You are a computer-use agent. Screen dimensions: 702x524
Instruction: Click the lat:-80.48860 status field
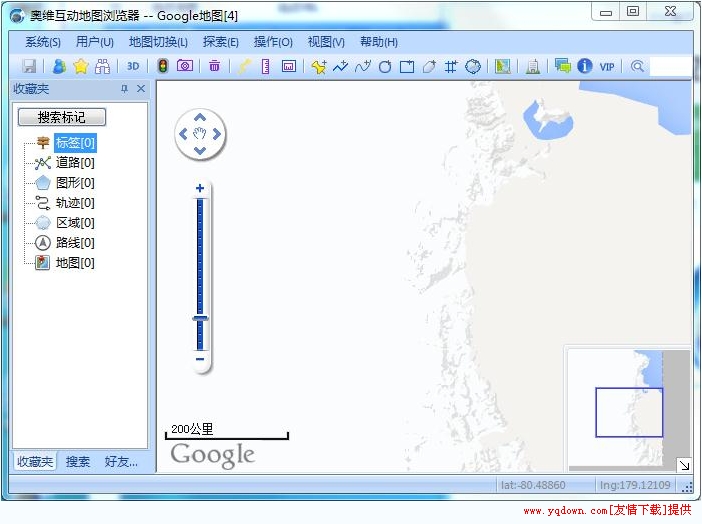click(533, 485)
